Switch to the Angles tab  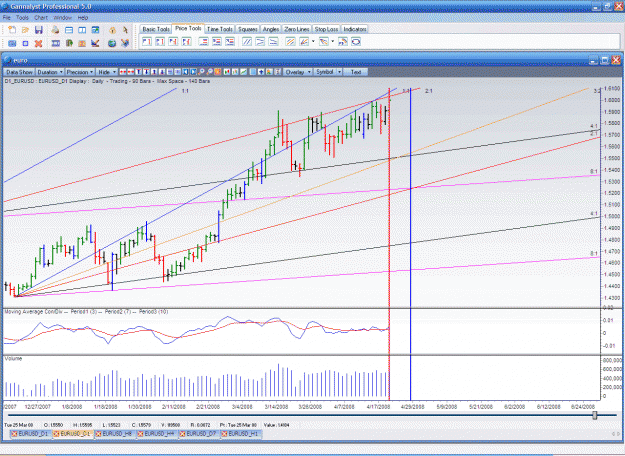coord(271,29)
